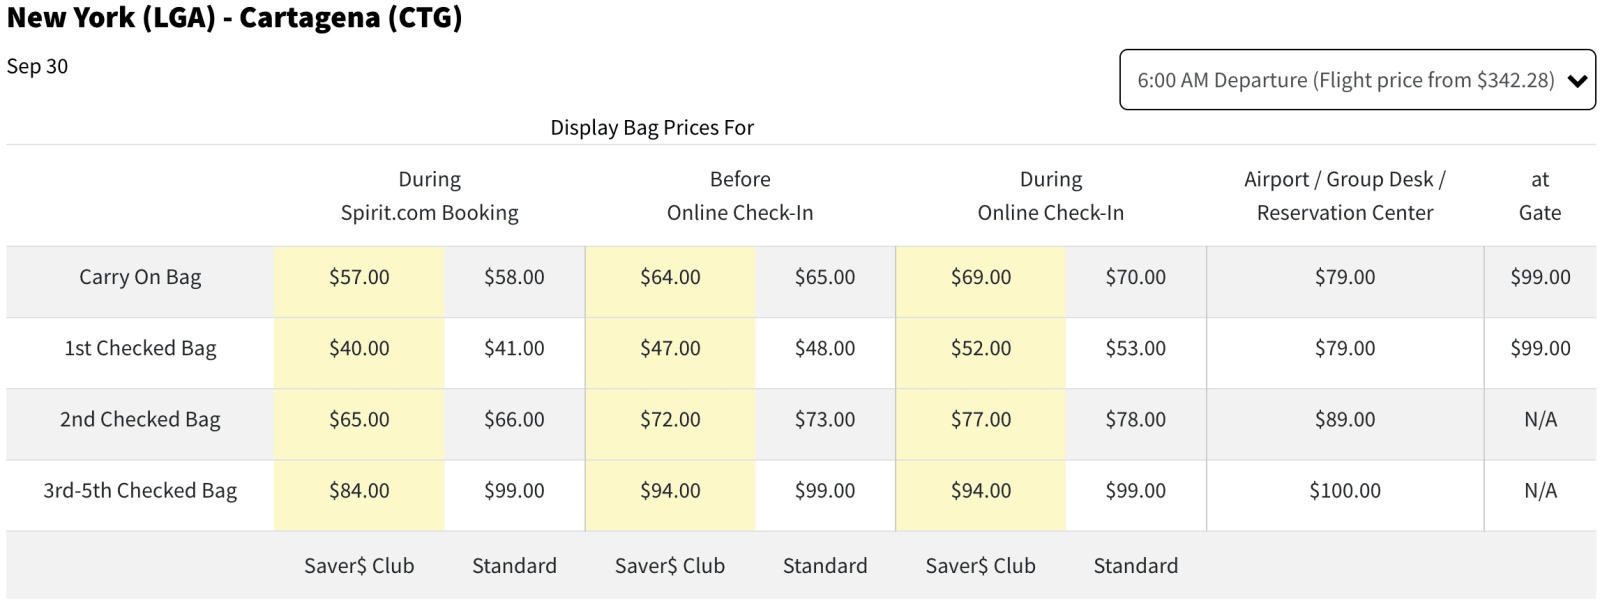This screenshot has width=1600, height=603.
Task: Select the 3rd-5th Checked Bag row label
Action: 140,490
